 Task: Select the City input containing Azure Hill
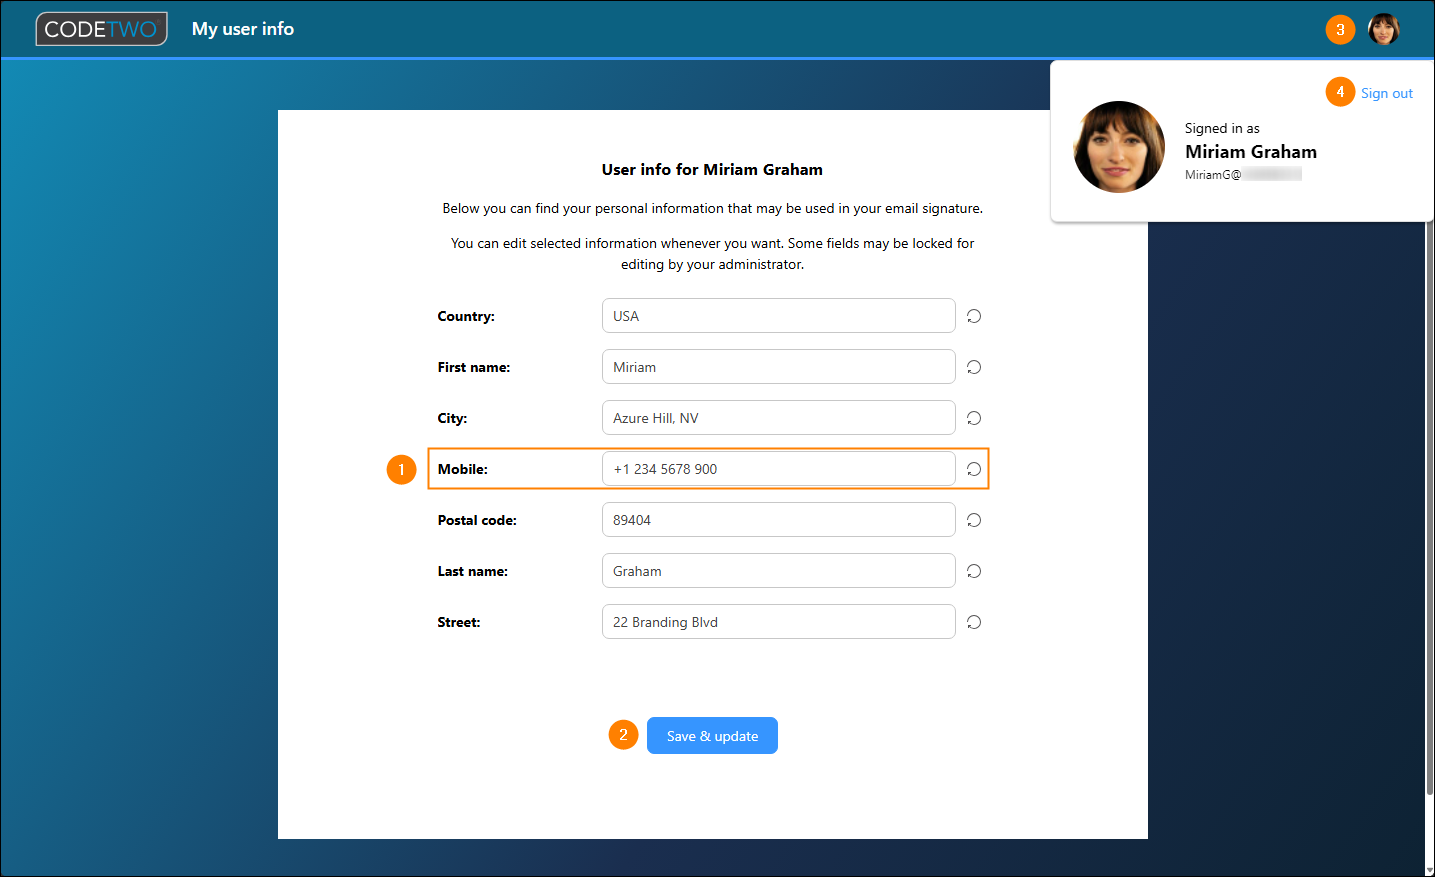(x=778, y=418)
